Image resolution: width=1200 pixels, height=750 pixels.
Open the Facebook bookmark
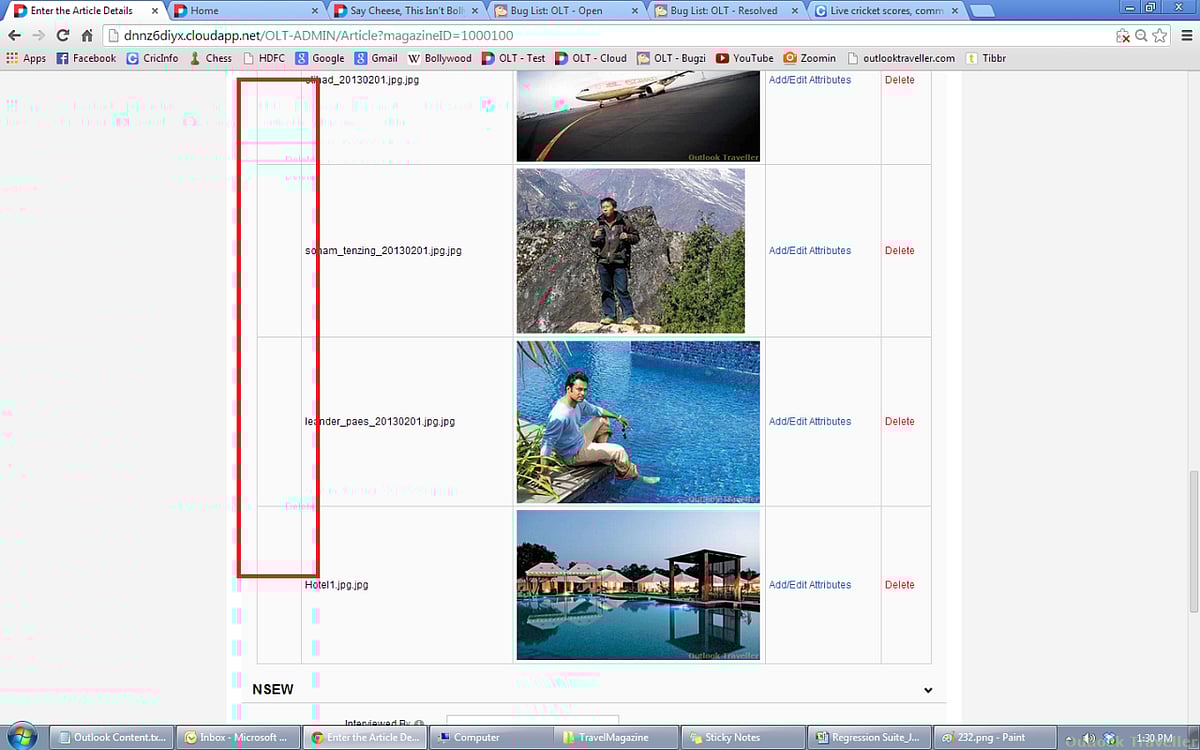pos(86,58)
